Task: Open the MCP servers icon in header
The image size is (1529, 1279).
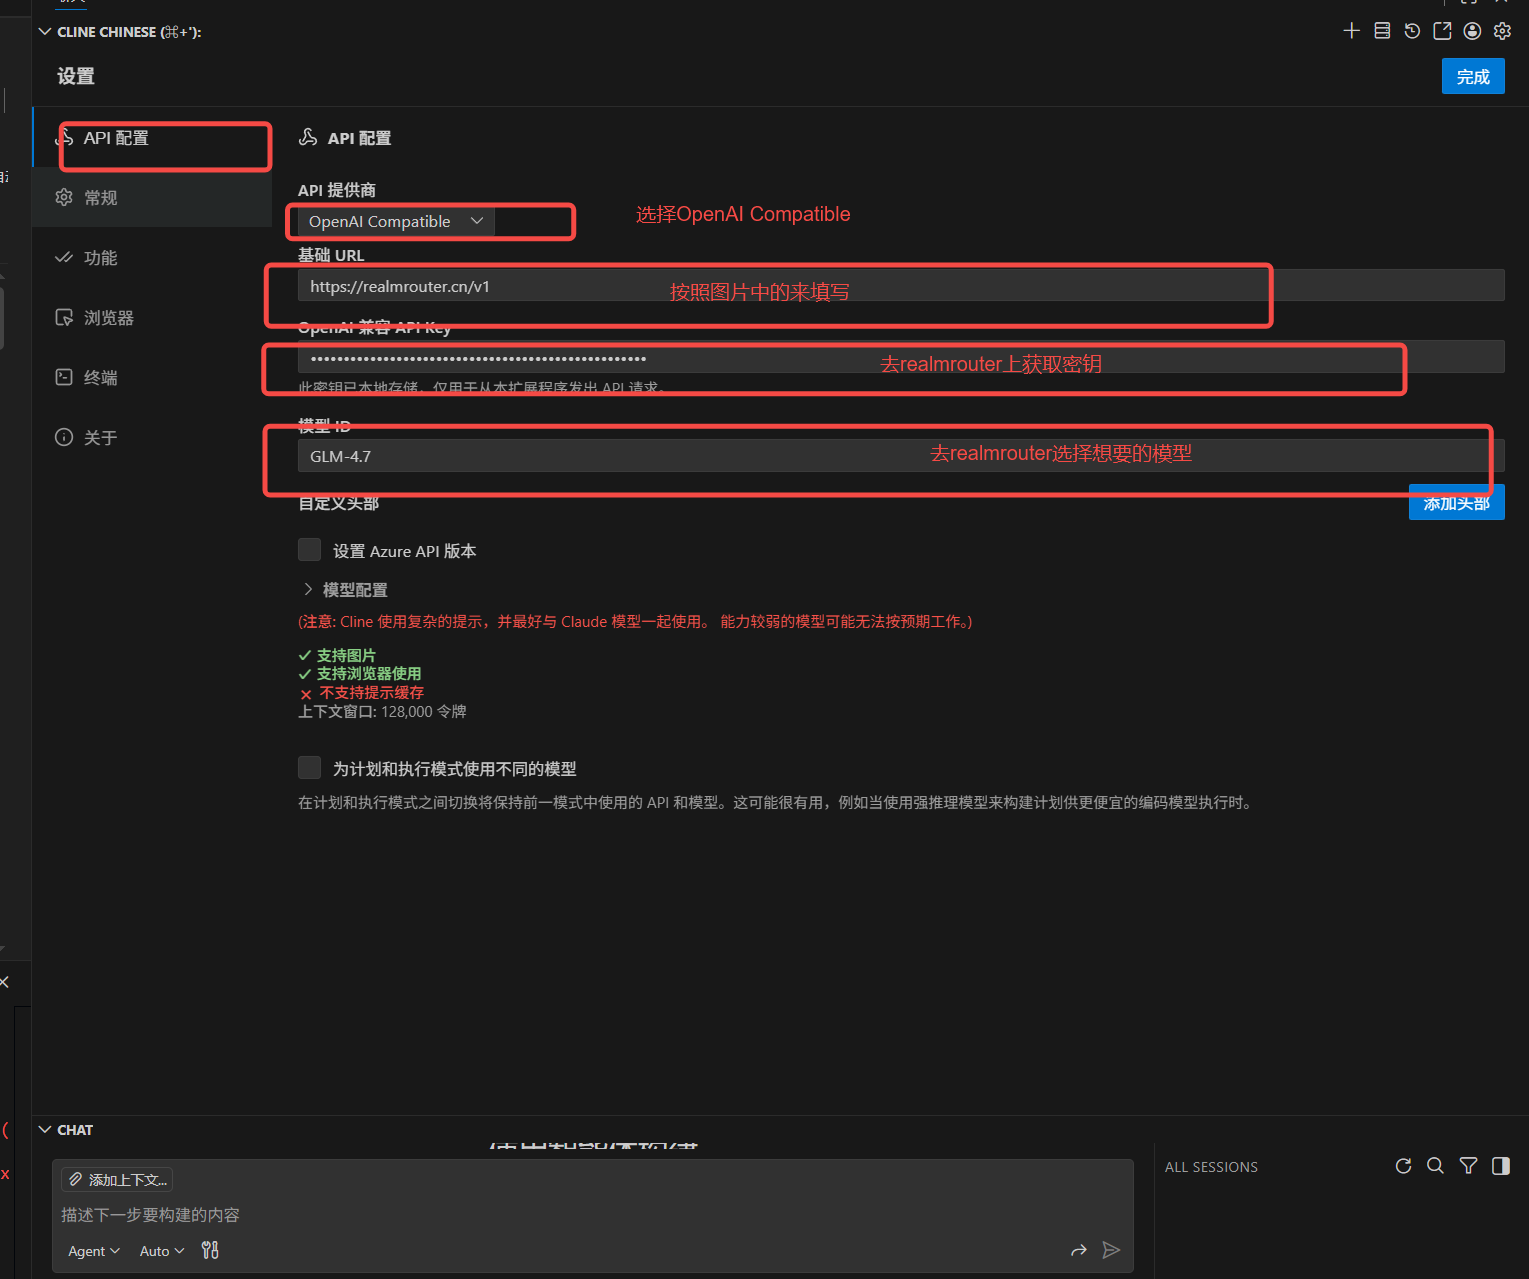Action: (x=1382, y=31)
